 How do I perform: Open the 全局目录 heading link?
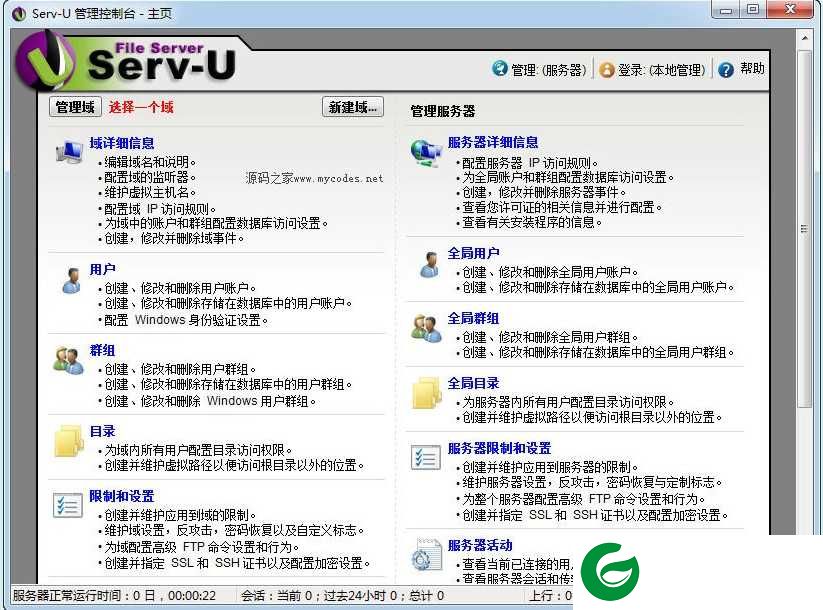[x=473, y=383]
